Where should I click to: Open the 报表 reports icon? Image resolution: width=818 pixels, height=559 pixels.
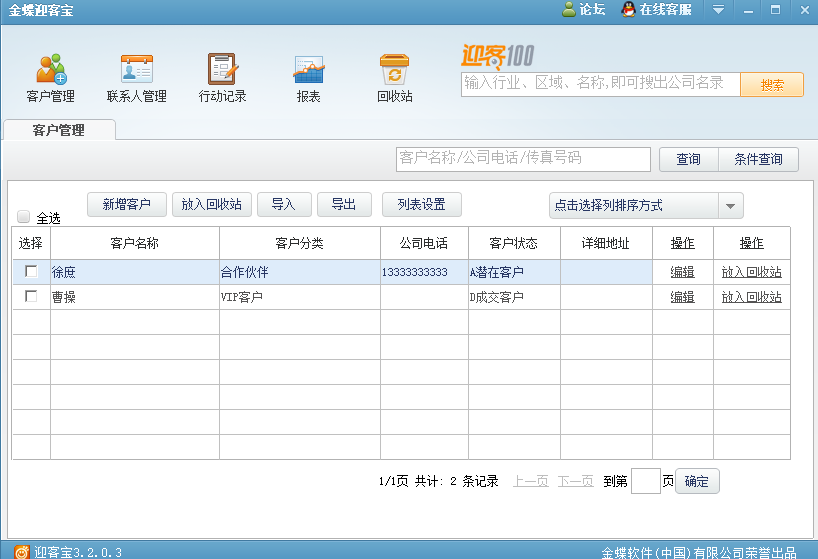pos(308,77)
